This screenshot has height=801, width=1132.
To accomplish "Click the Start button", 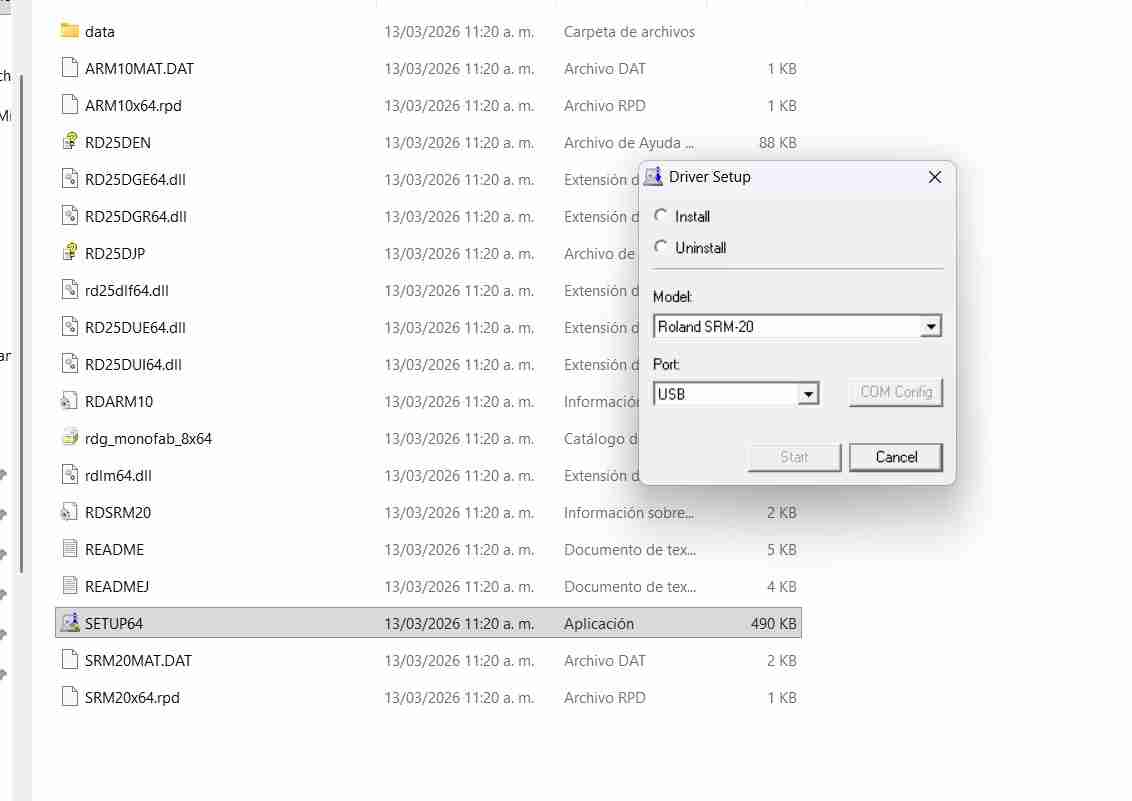I will (x=794, y=457).
